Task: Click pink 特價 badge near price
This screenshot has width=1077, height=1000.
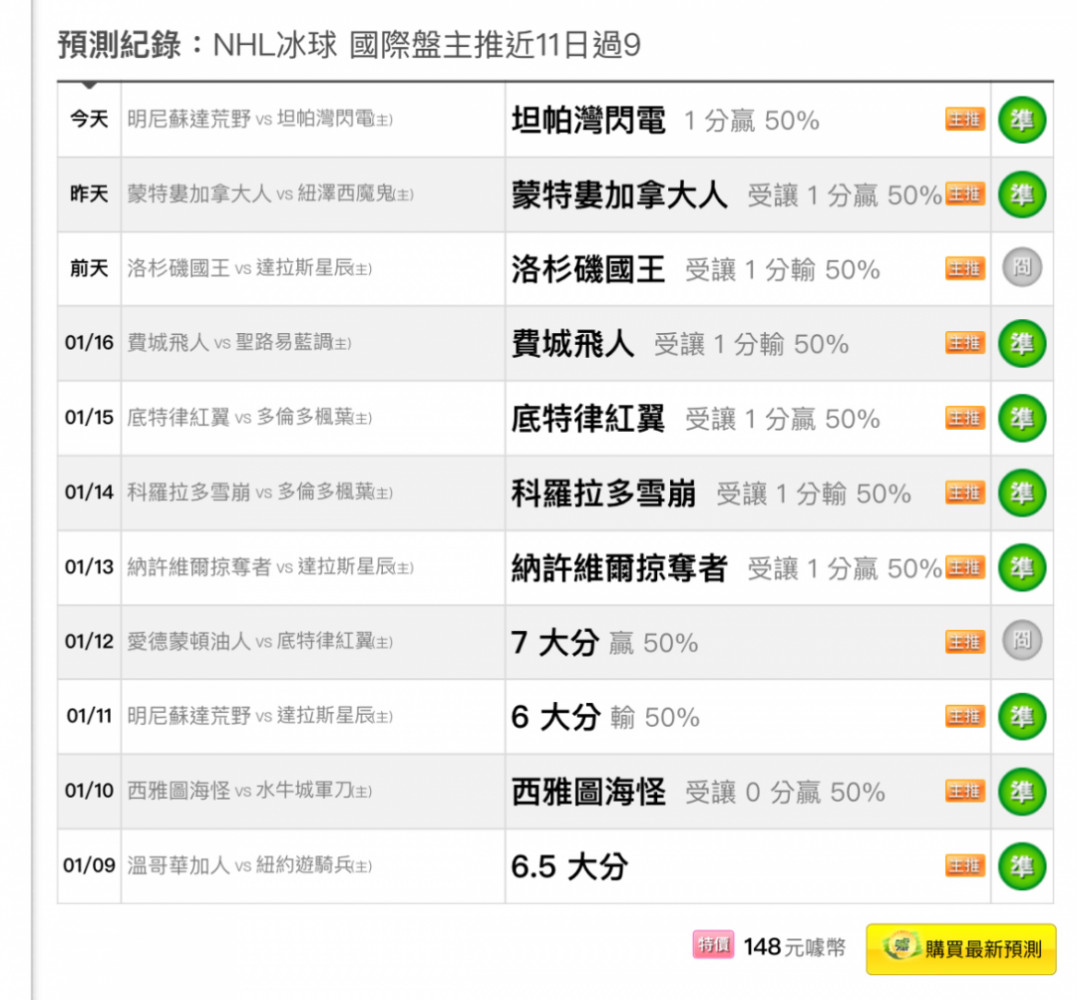Action: [x=713, y=946]
